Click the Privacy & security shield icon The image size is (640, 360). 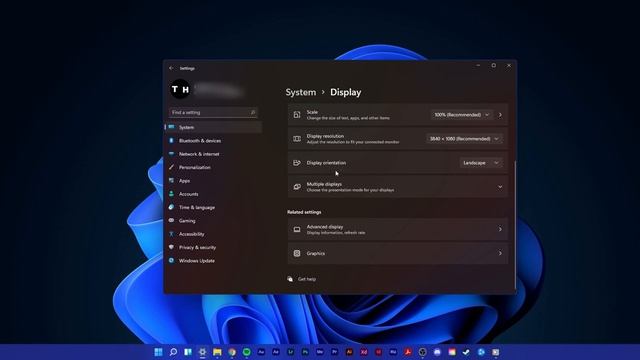(171, 247)
